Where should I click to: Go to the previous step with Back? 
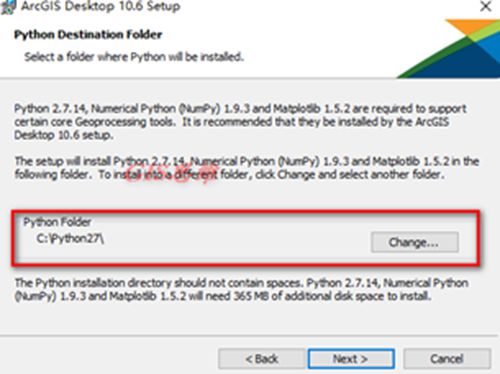262,359
